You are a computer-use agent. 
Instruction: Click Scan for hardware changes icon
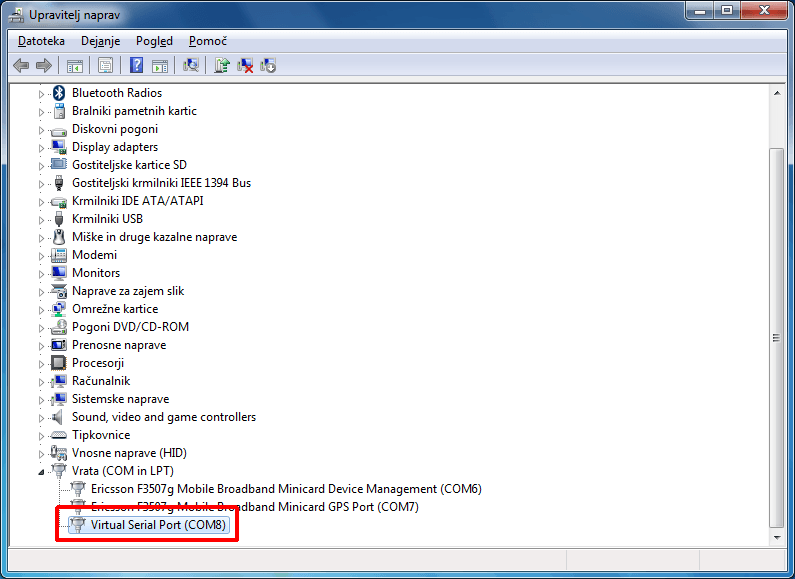[x=190, y=66]
